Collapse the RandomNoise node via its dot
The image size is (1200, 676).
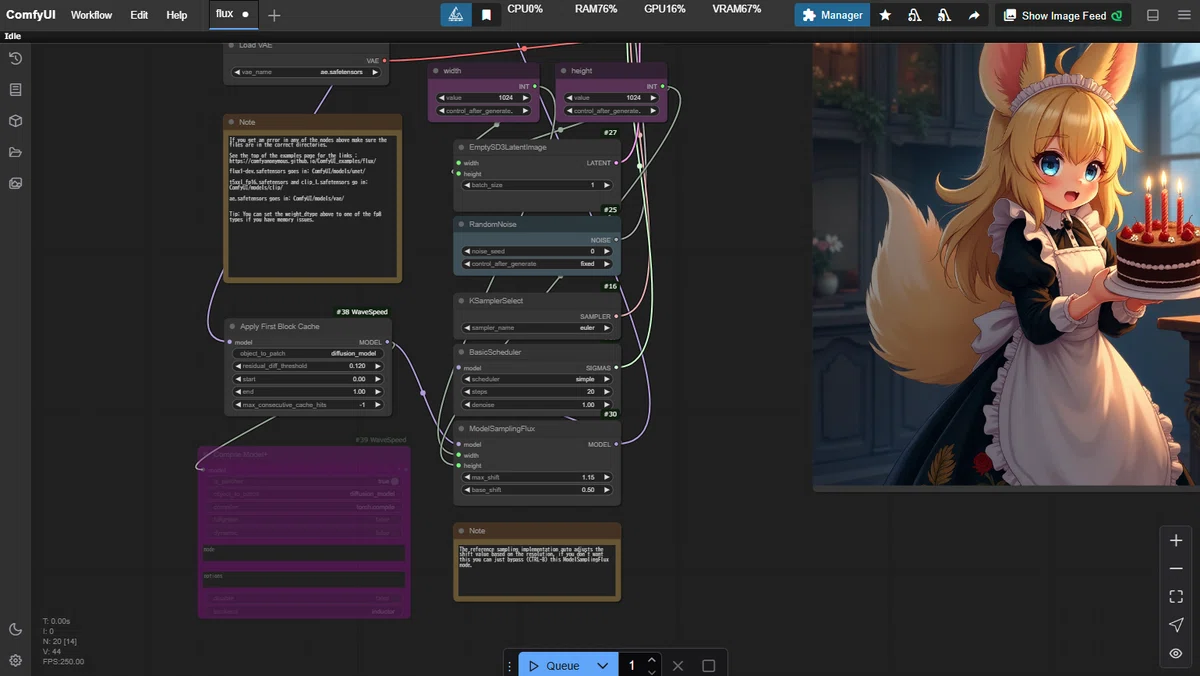[x=462, y=225]
